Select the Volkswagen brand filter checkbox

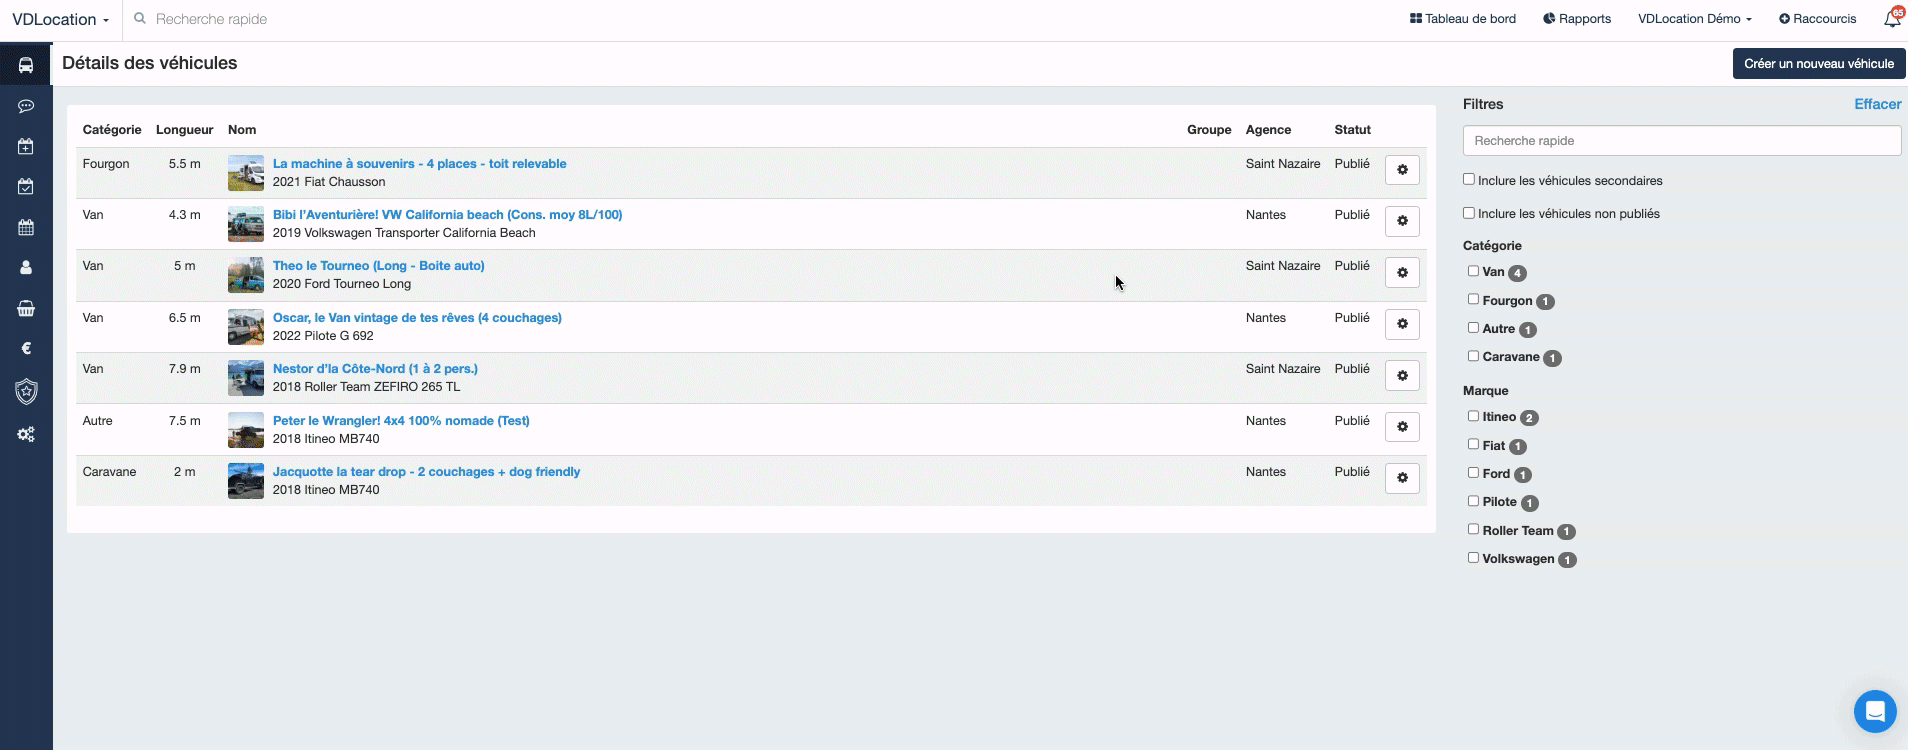click(1473, 558)
